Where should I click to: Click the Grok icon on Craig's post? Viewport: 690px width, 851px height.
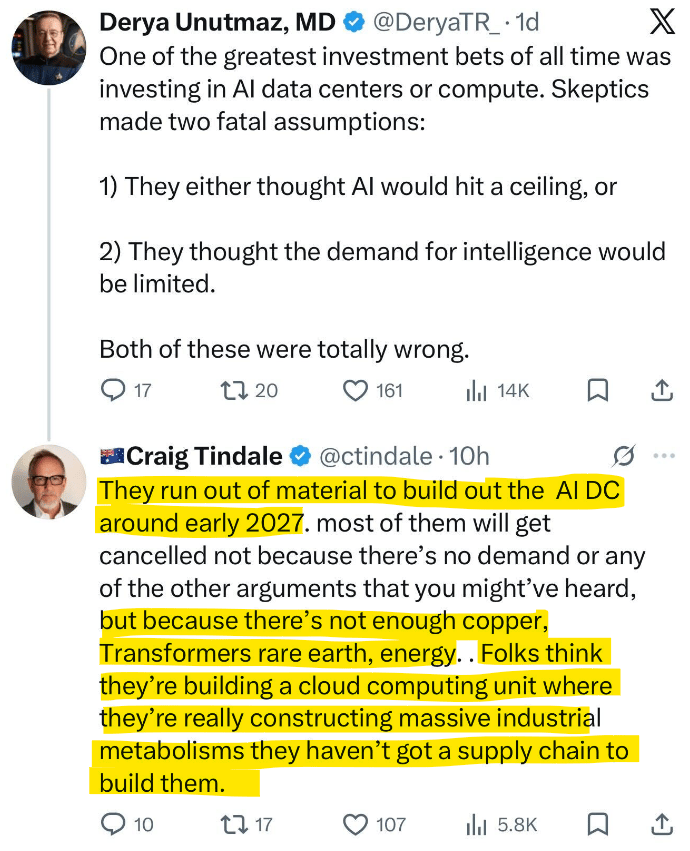click(622, 456)
